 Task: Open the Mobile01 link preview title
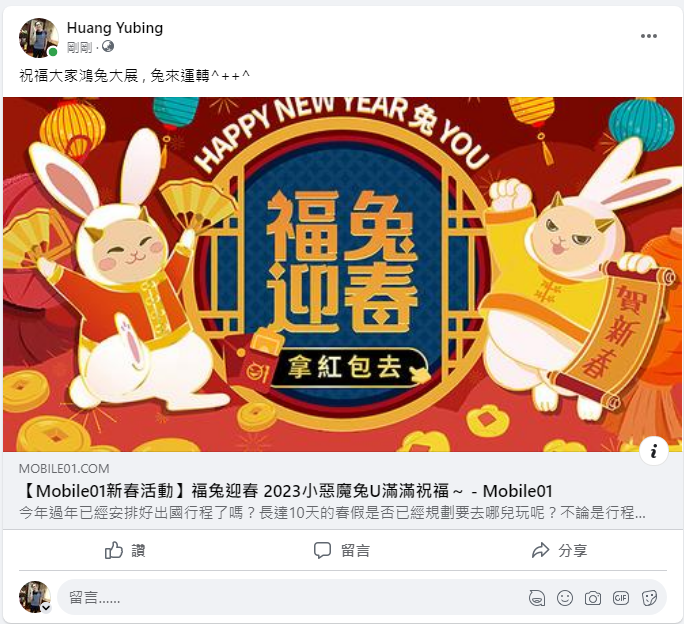pyautogui.click(x=286, y=491)
